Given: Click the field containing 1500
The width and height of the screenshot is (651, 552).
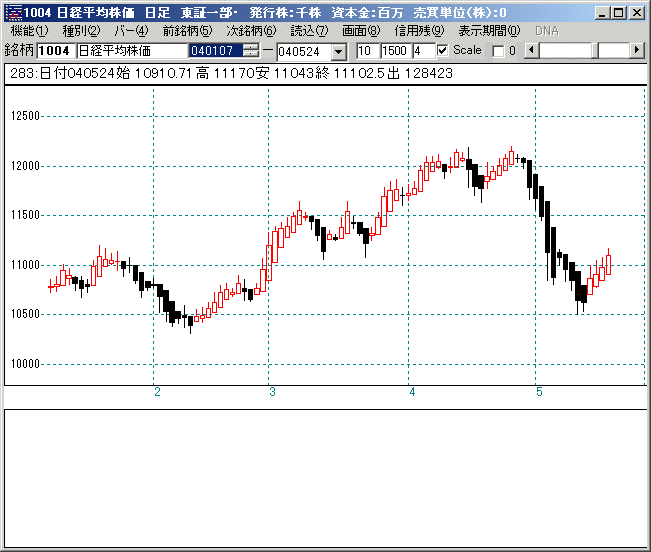Looking at the screenshot, I should point(396,51).
